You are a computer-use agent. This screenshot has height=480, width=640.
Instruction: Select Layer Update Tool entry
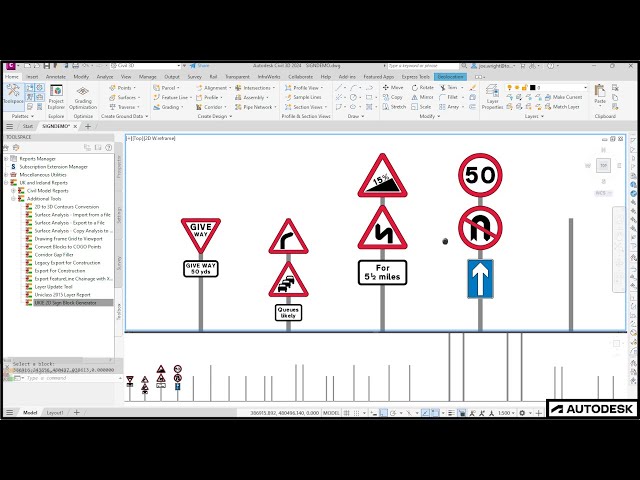(x=53, y=287)
